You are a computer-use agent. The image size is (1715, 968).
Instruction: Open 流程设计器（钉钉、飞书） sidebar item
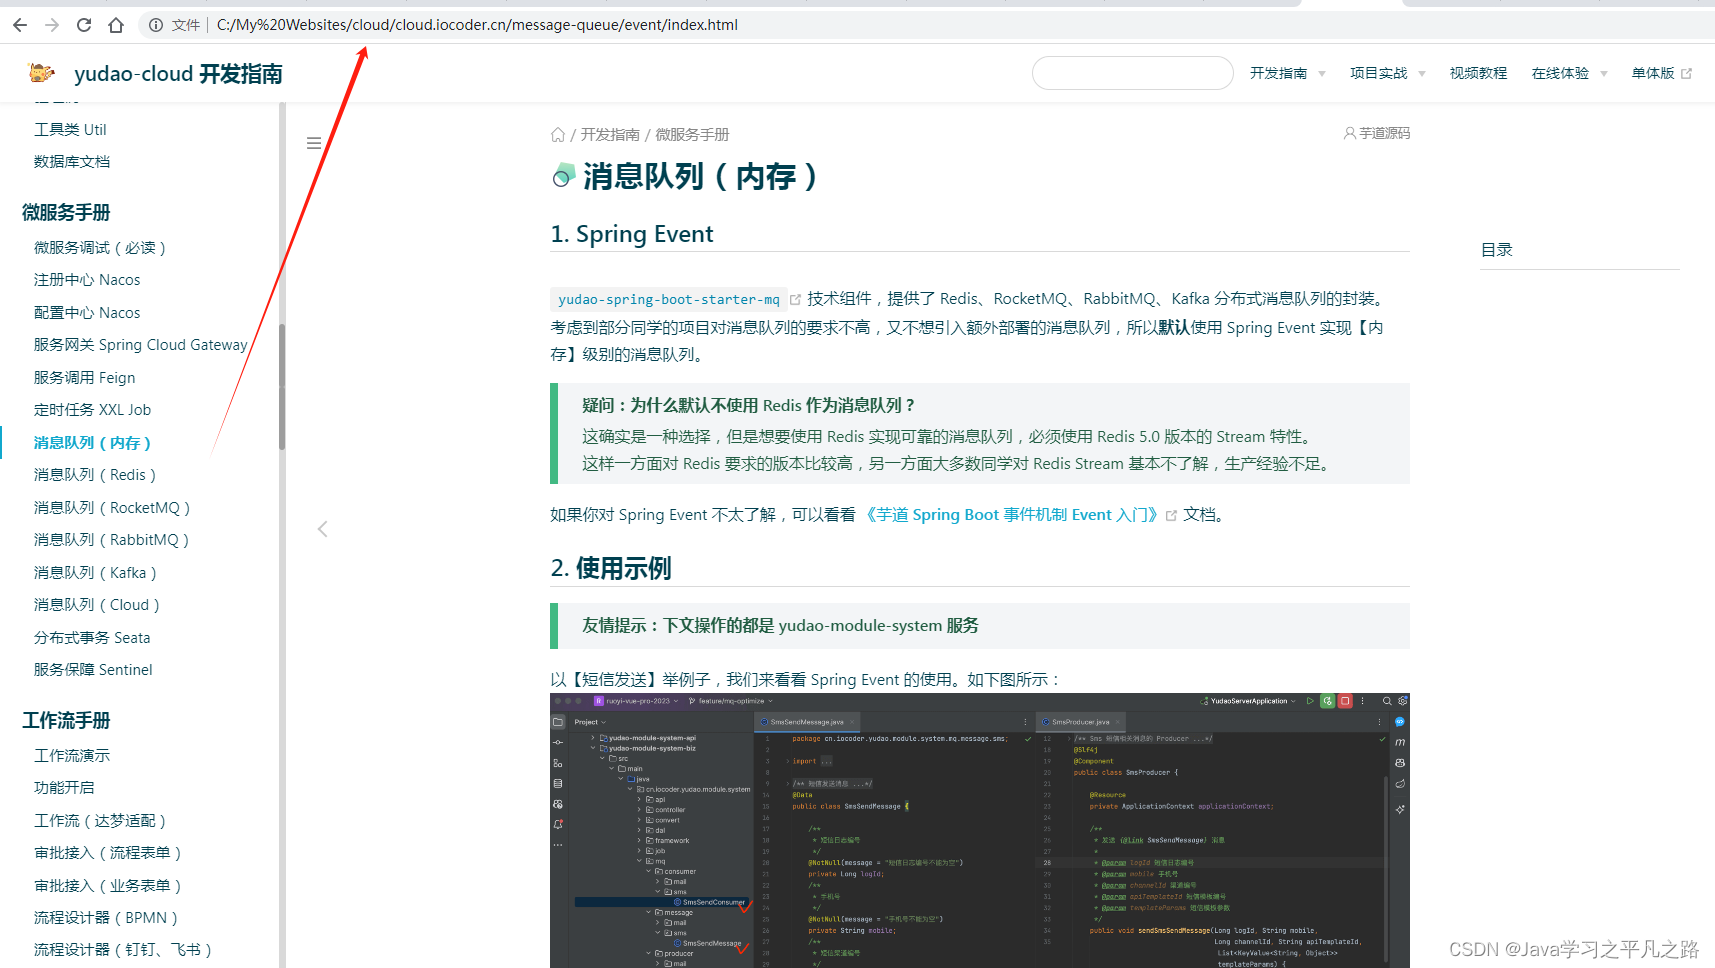point(123,949)
